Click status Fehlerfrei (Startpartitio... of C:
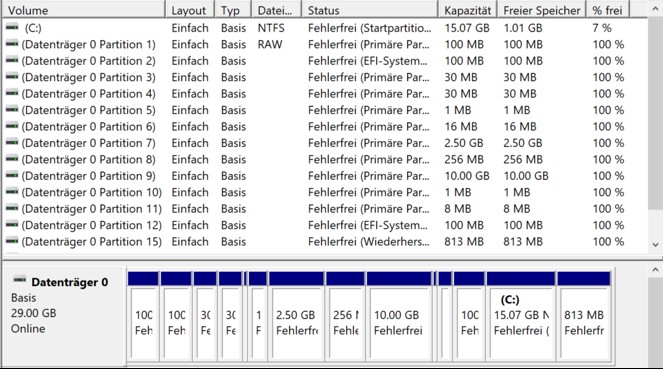Screen dimensions: 663x369 (x=370, y=28)
